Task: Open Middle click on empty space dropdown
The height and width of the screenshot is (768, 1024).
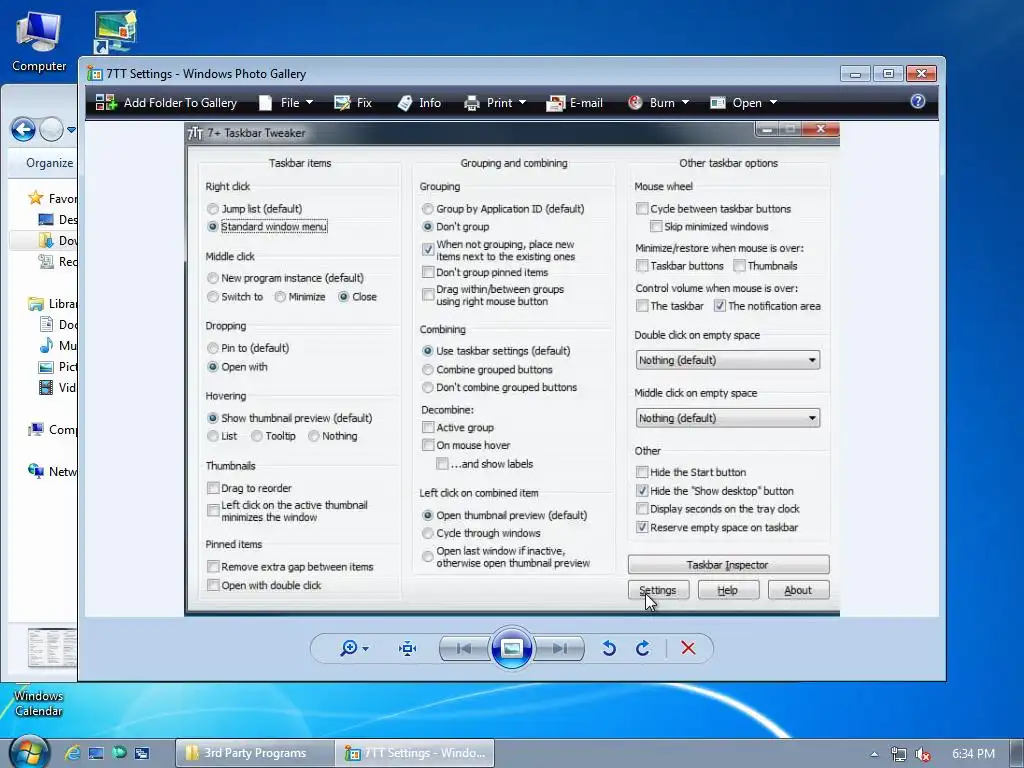Action: pos(728,418)
